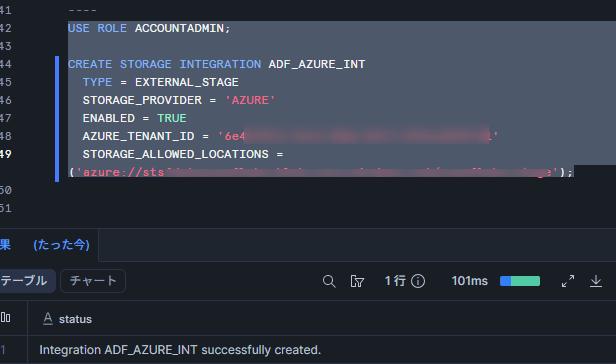
Task: Download the query results
Action: (x=596, y=281)
